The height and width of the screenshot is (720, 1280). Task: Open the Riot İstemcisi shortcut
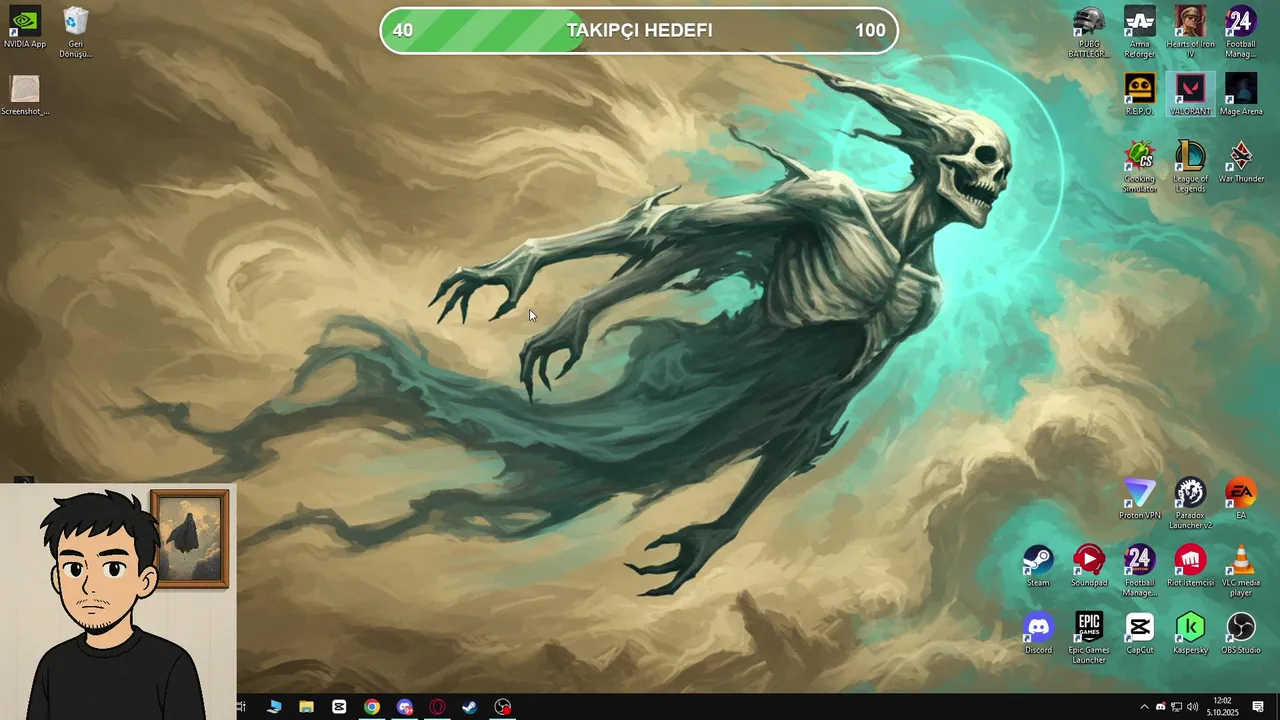pyautogui.click(x=1190, y=566)
